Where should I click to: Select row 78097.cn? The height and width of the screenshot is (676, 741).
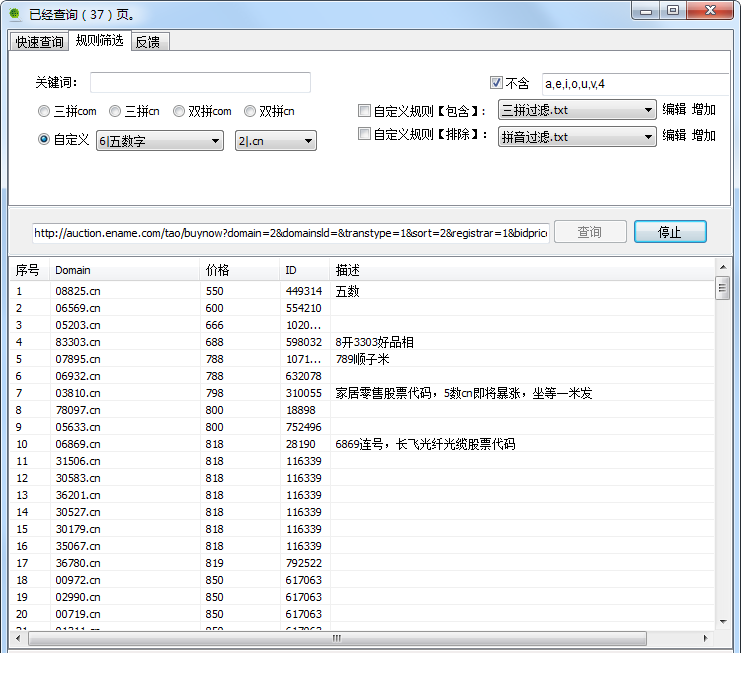point(362,410)
